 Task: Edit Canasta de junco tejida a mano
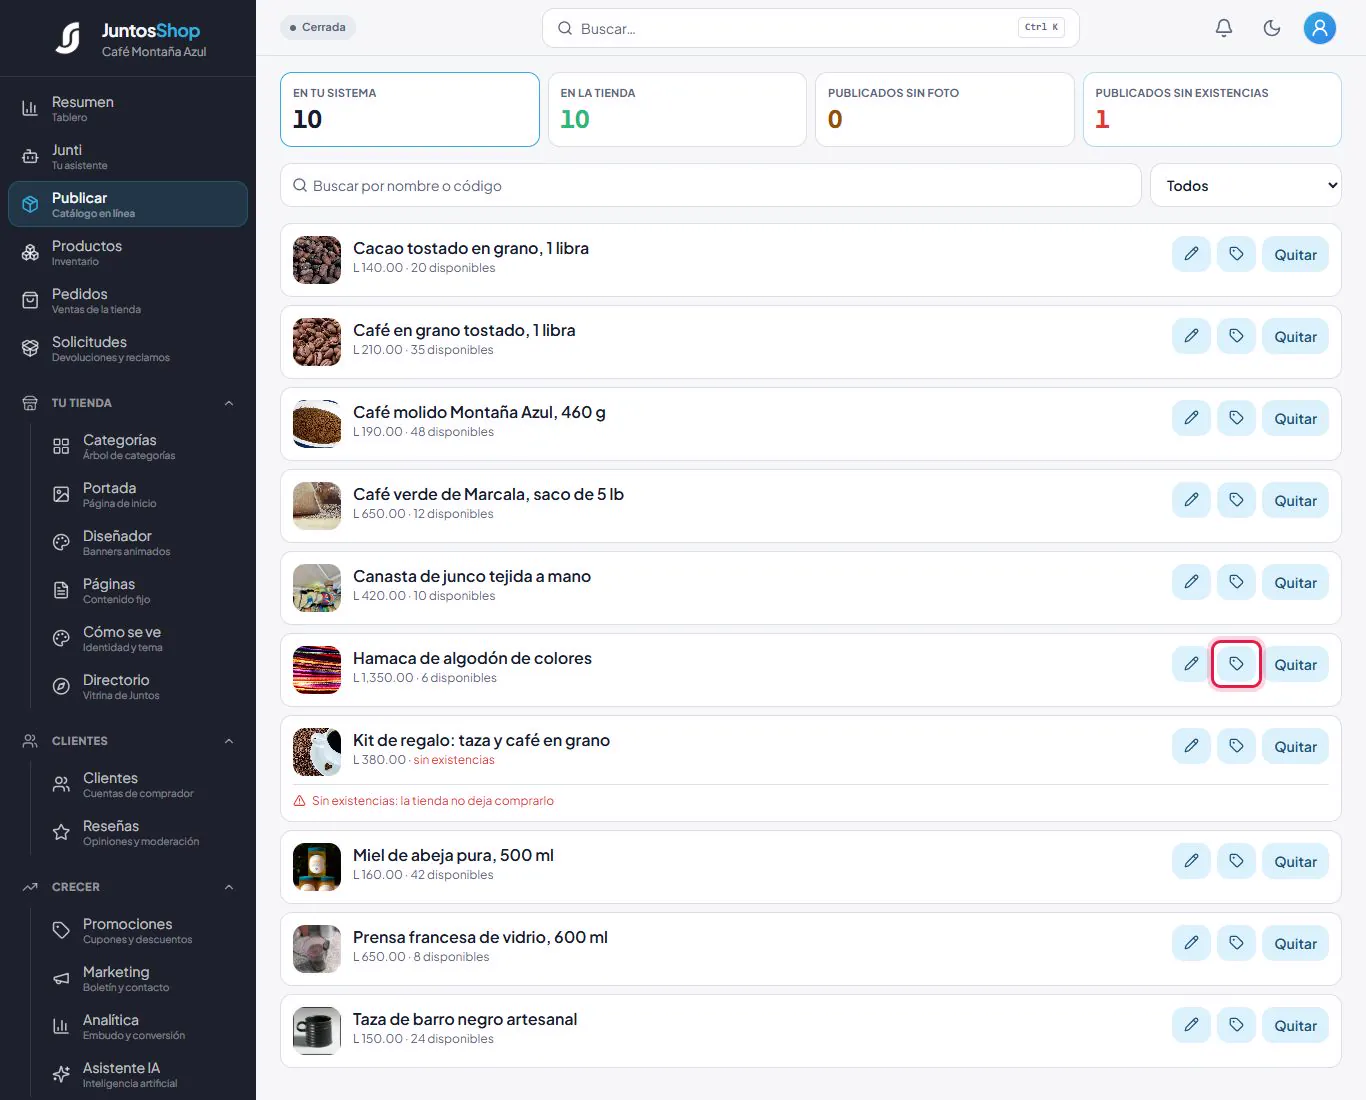(1191, 582)
